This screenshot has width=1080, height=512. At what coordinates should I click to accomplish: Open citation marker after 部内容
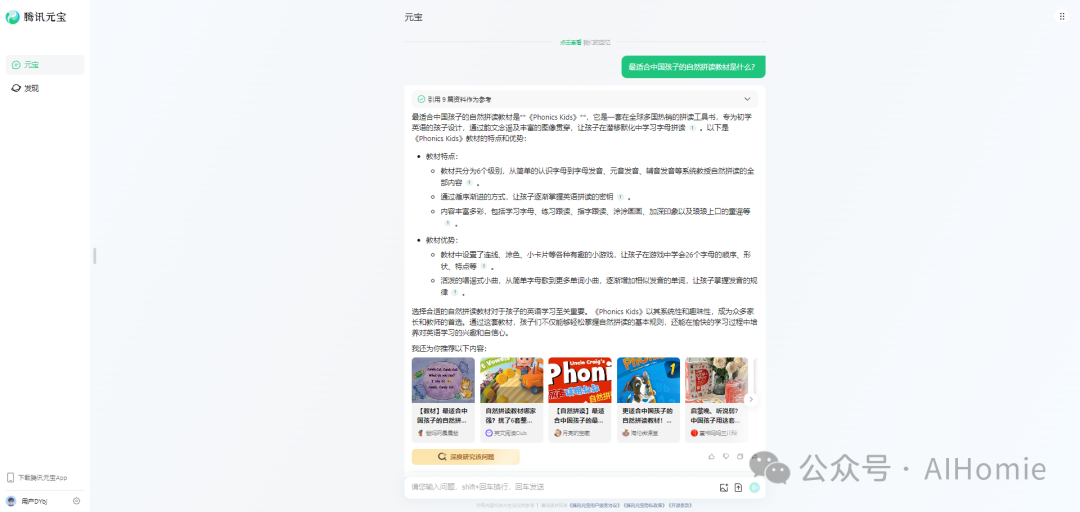pyautogui.click(x=469, y=183)
